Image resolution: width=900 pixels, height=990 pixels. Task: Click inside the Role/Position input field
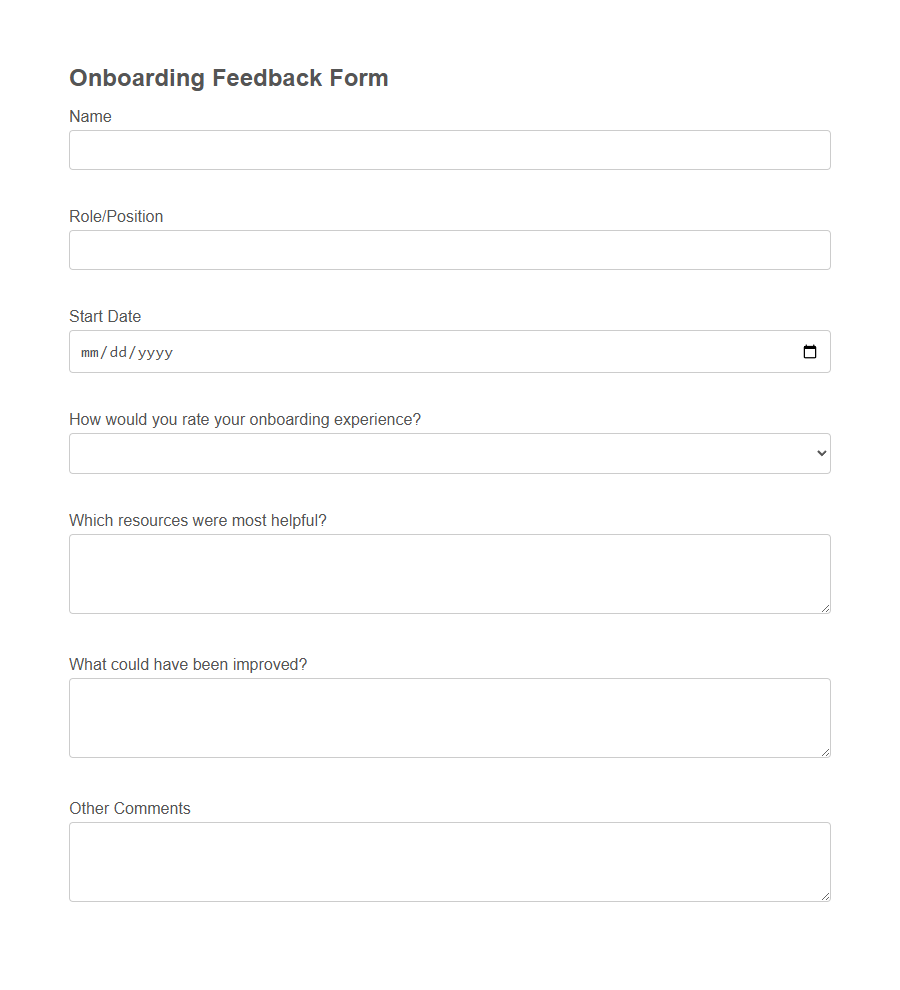click(450, 249)
